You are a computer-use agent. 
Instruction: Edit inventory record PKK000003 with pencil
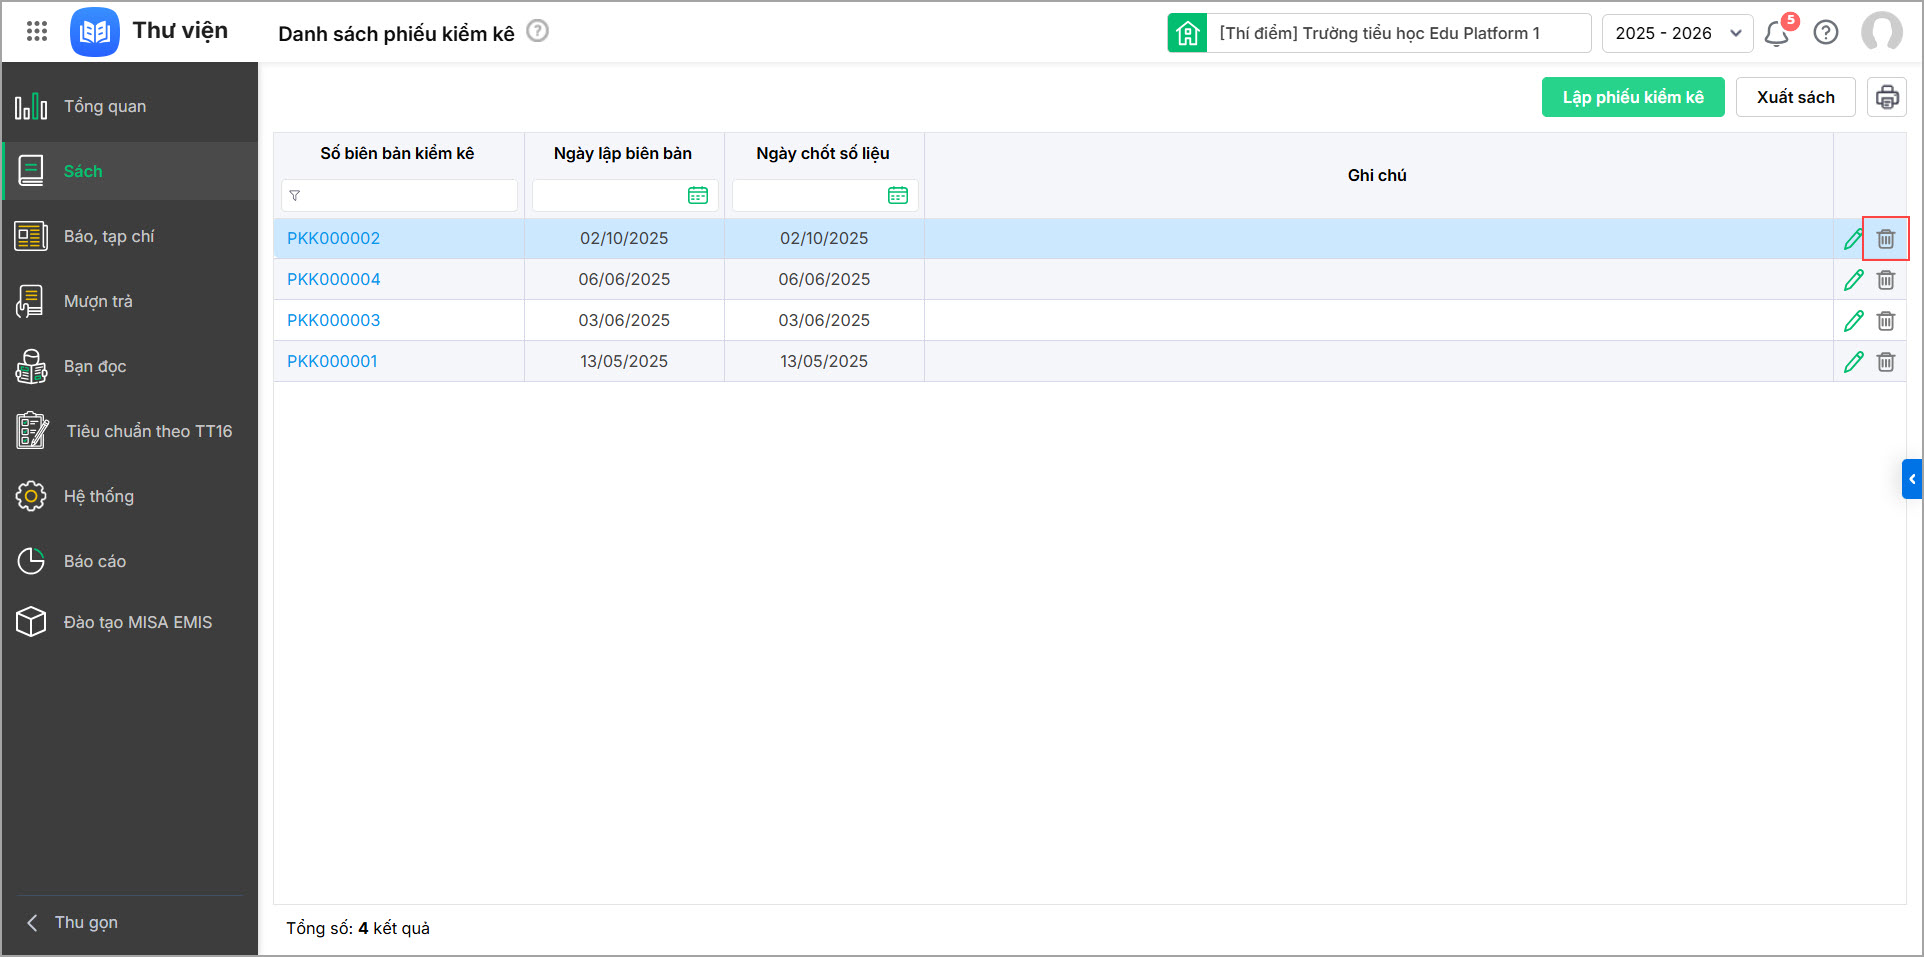[x=1853, y=321]
